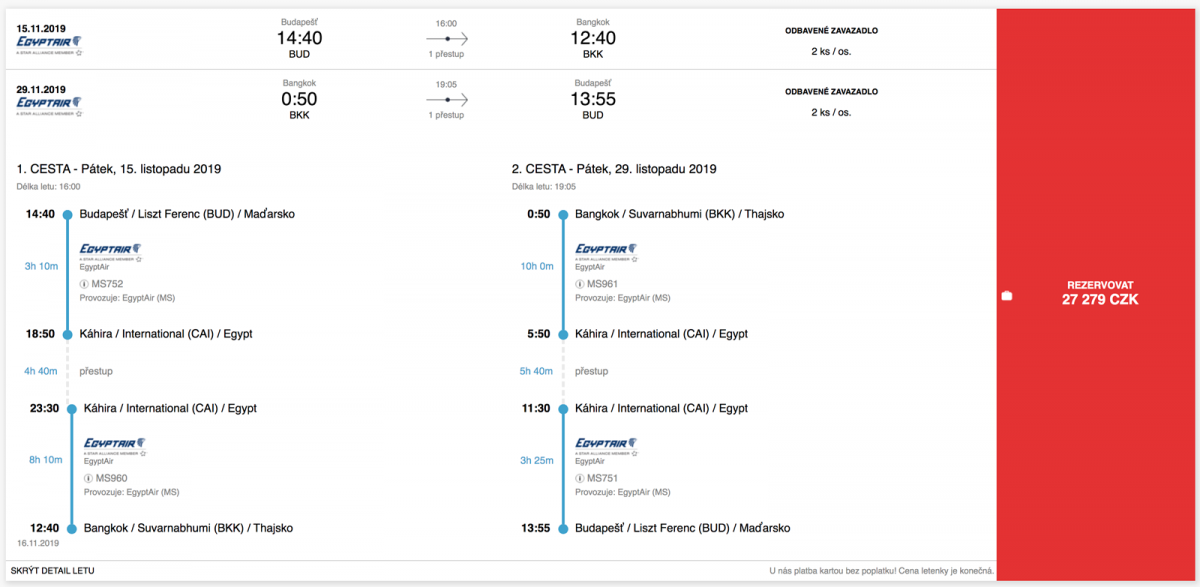Collapse details via Skrýt detail letu
Screen dimensions: 1200x587
[53, 571]
